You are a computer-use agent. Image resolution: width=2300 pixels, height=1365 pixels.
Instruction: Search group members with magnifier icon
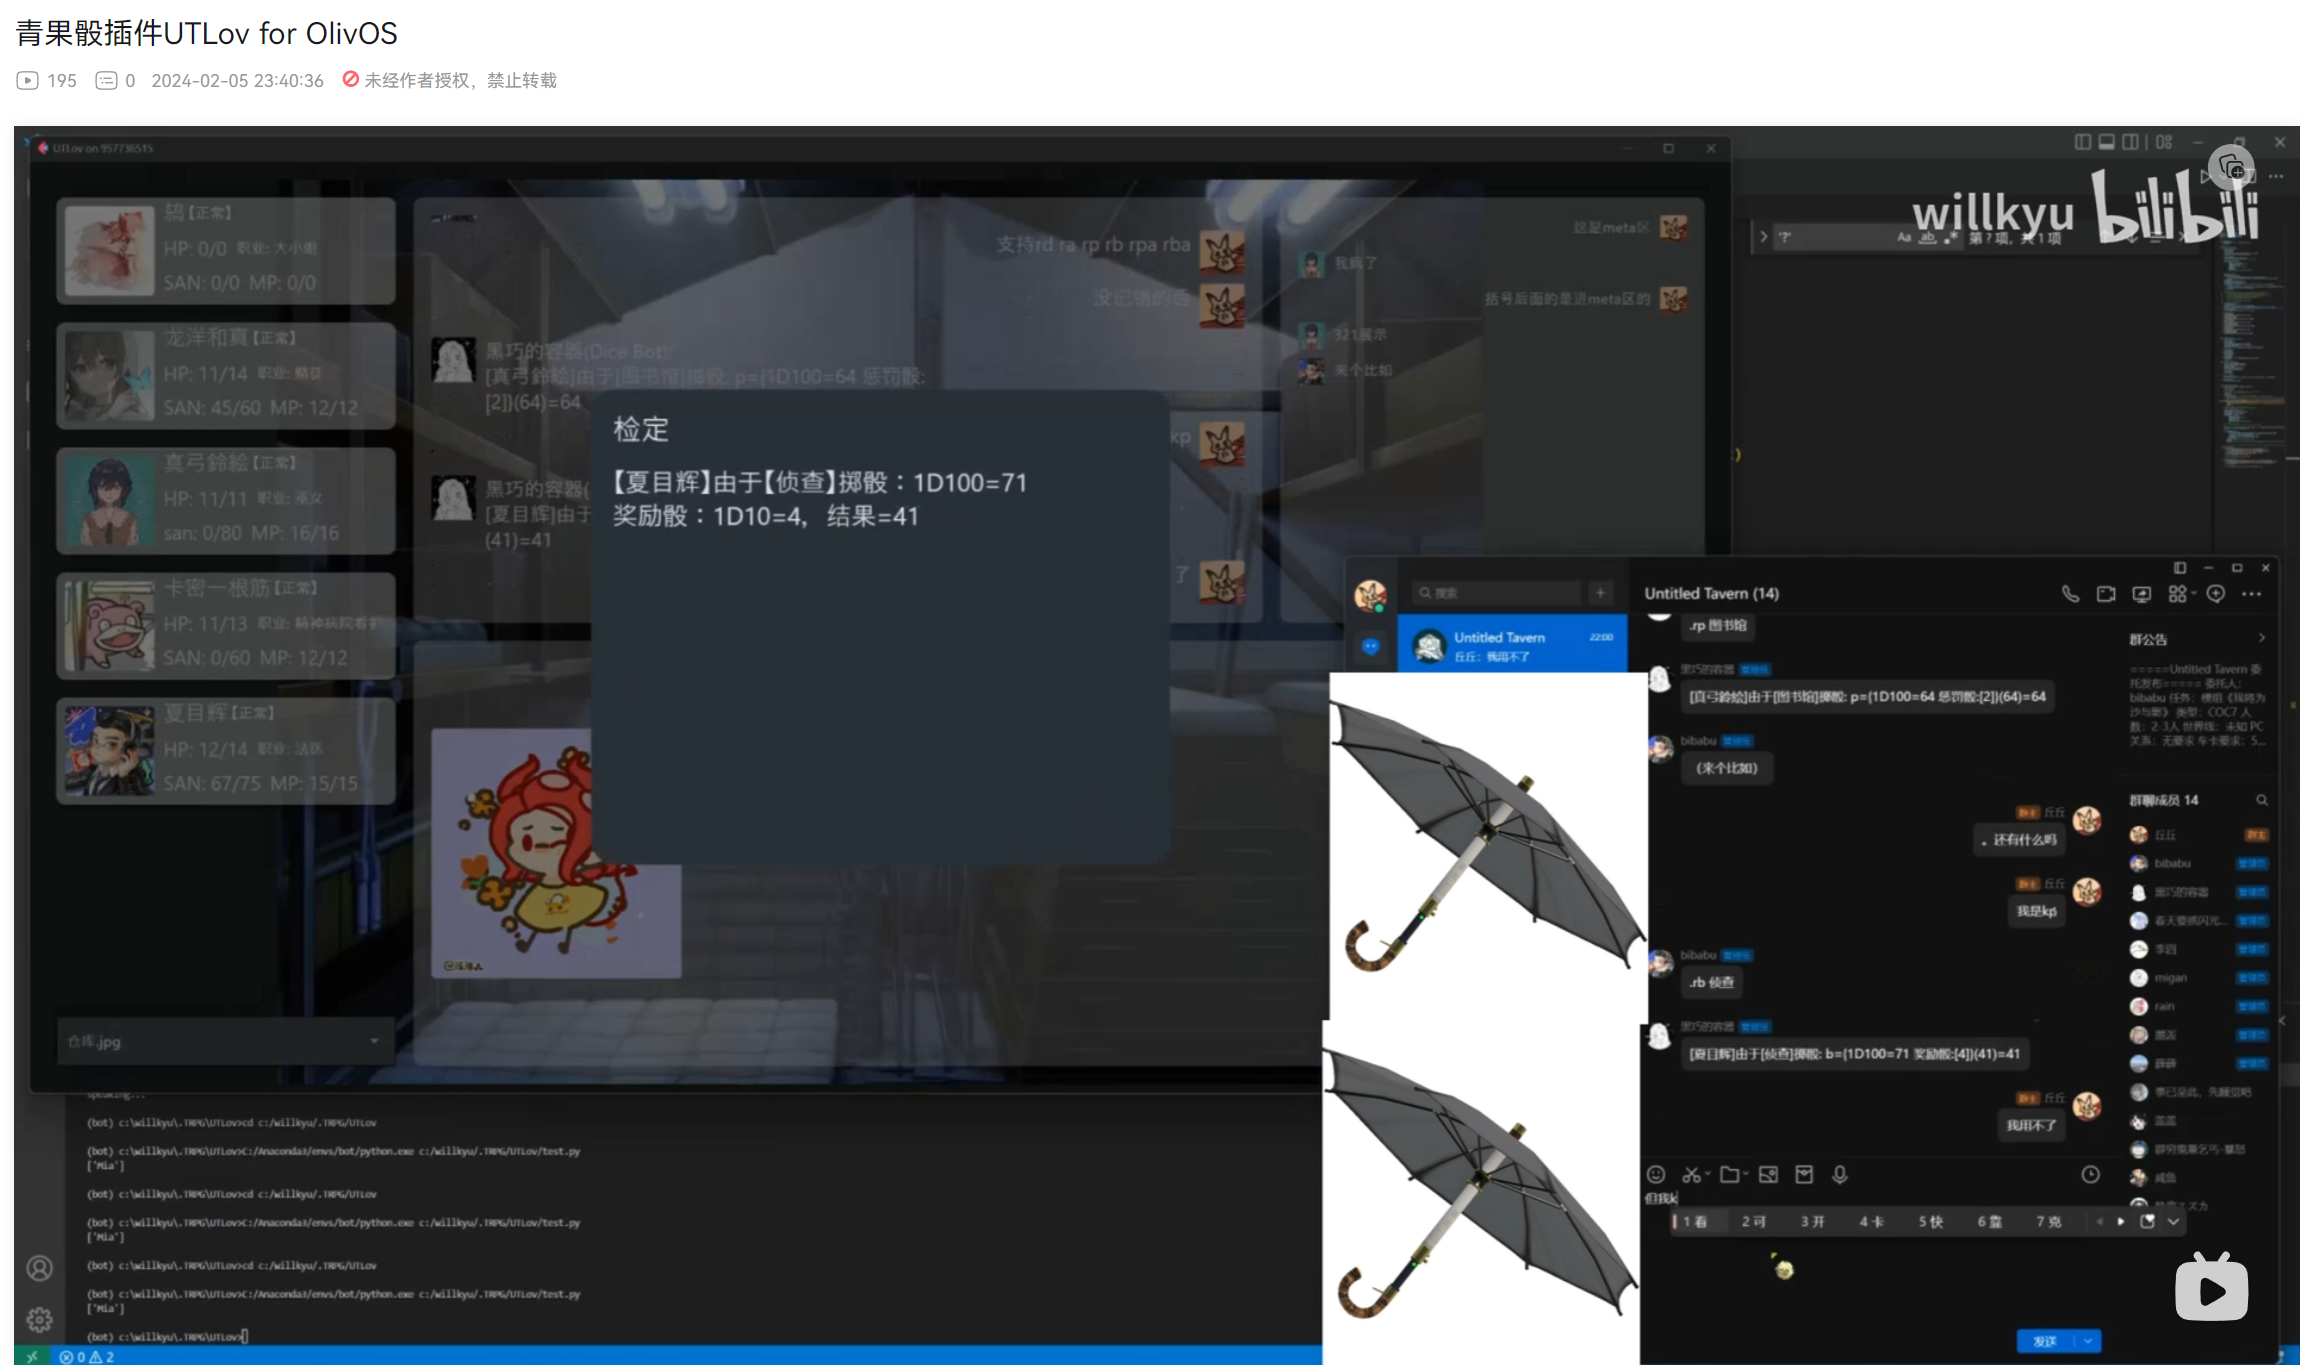pyautogui.click(x=2261, y=800)
